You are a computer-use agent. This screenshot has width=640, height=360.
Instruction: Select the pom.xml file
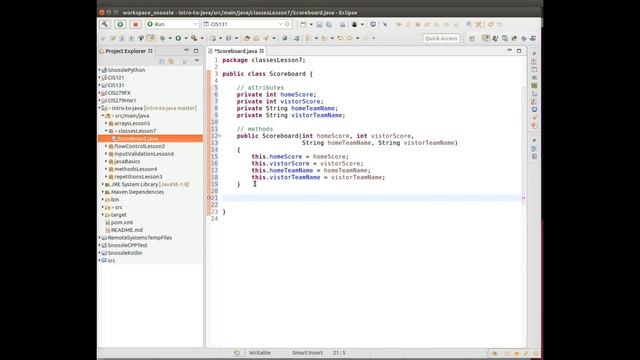pos(122,222)
